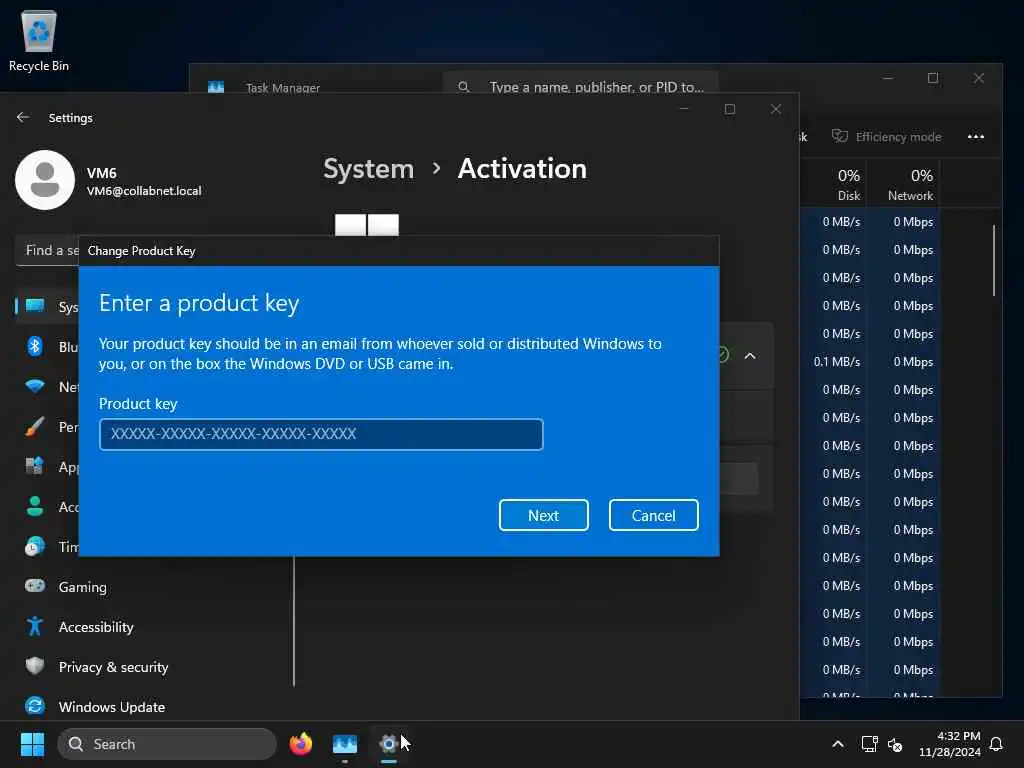Click Find a setting search box
The image size is (1024, 768).
tap(46, 251)
